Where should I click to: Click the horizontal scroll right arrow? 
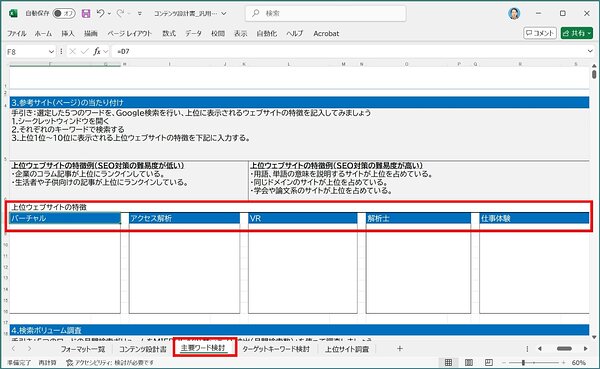point(585,349)
